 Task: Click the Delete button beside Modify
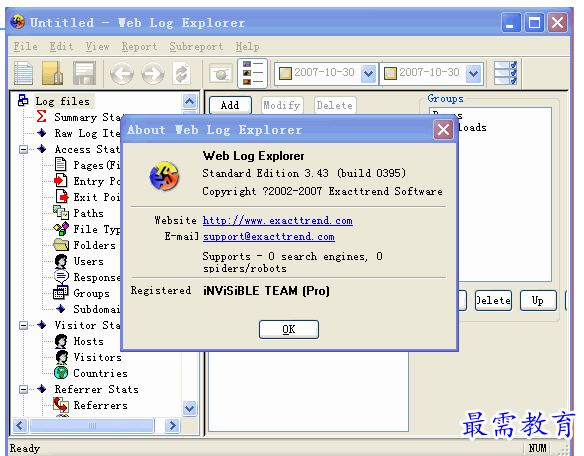335,105
